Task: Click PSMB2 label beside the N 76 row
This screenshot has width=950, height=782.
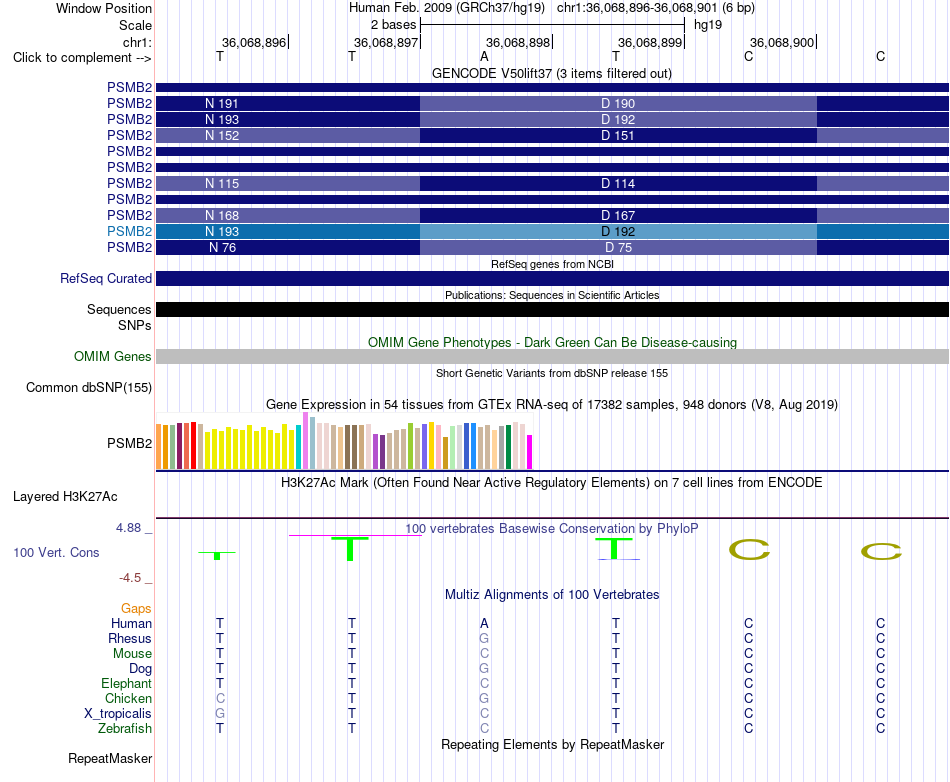Action: [x=129, y=248]
